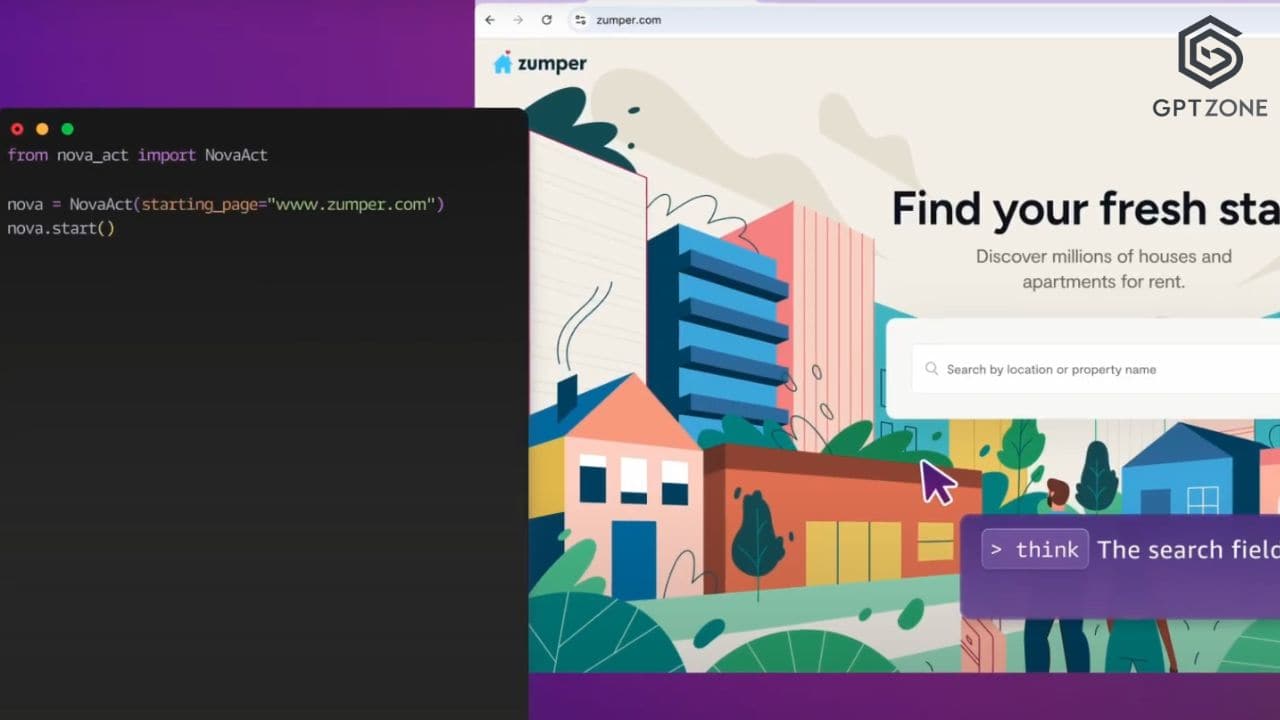Open site info icon in address bar
1280x720 pixels.
point(580,20)
